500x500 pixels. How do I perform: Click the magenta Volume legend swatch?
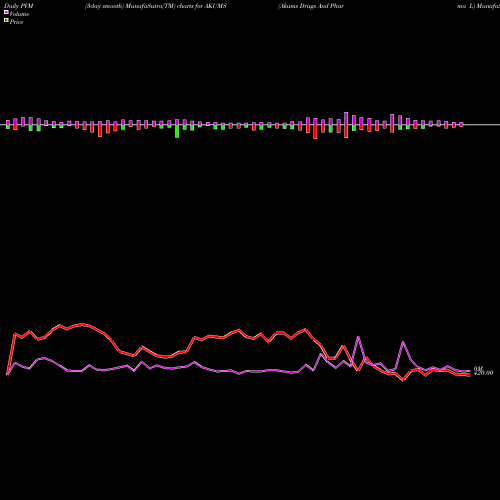(x=6, y=12)
